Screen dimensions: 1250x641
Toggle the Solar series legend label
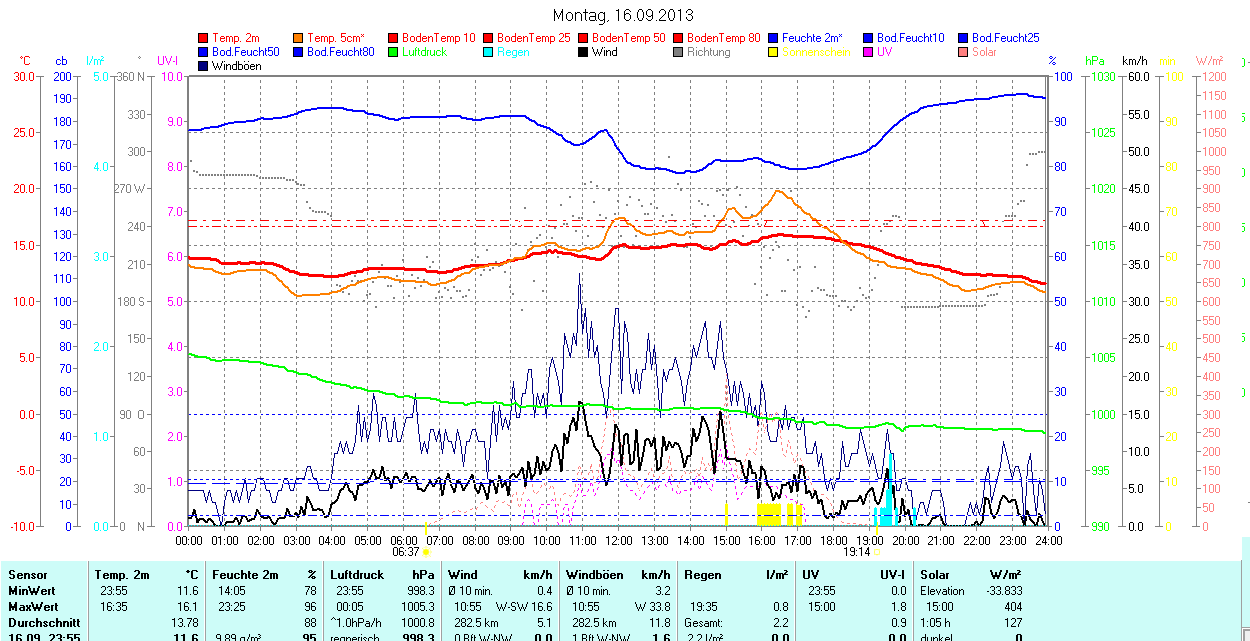pos(984,52)
